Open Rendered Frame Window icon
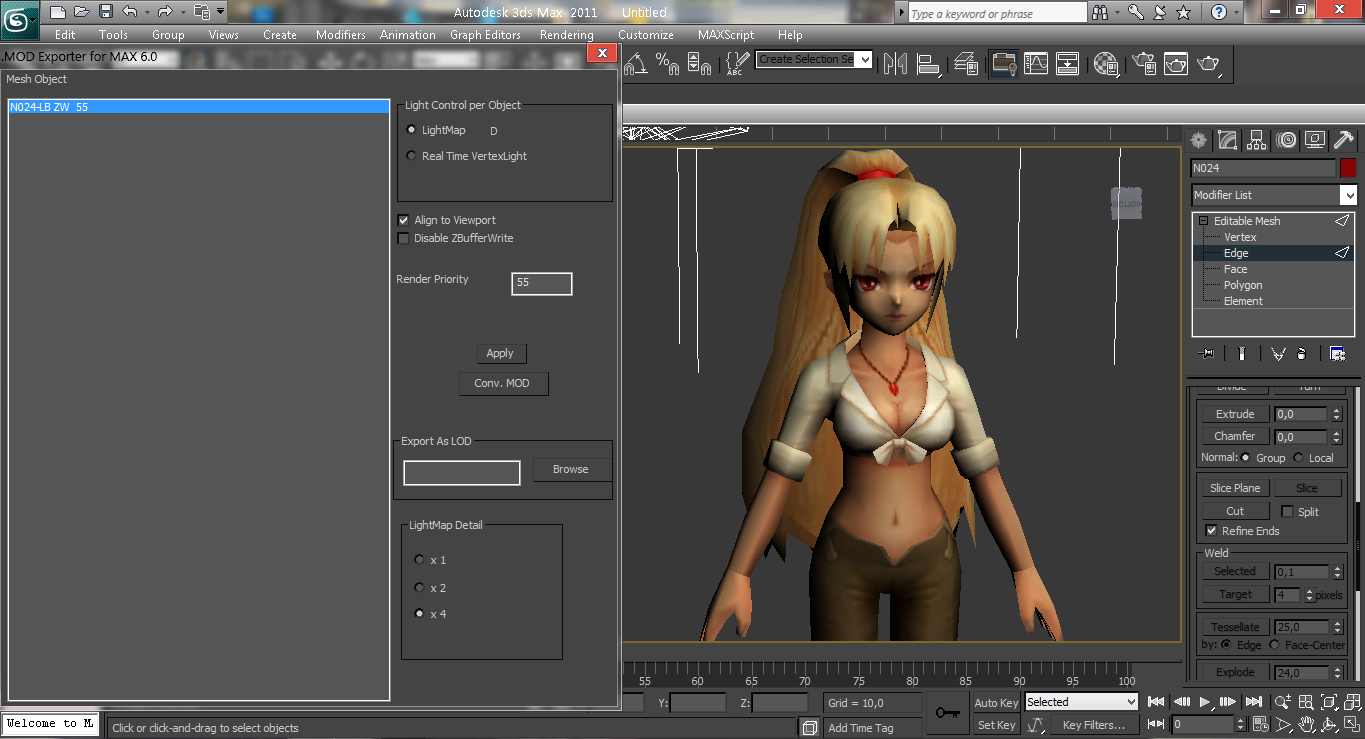 1176,64
